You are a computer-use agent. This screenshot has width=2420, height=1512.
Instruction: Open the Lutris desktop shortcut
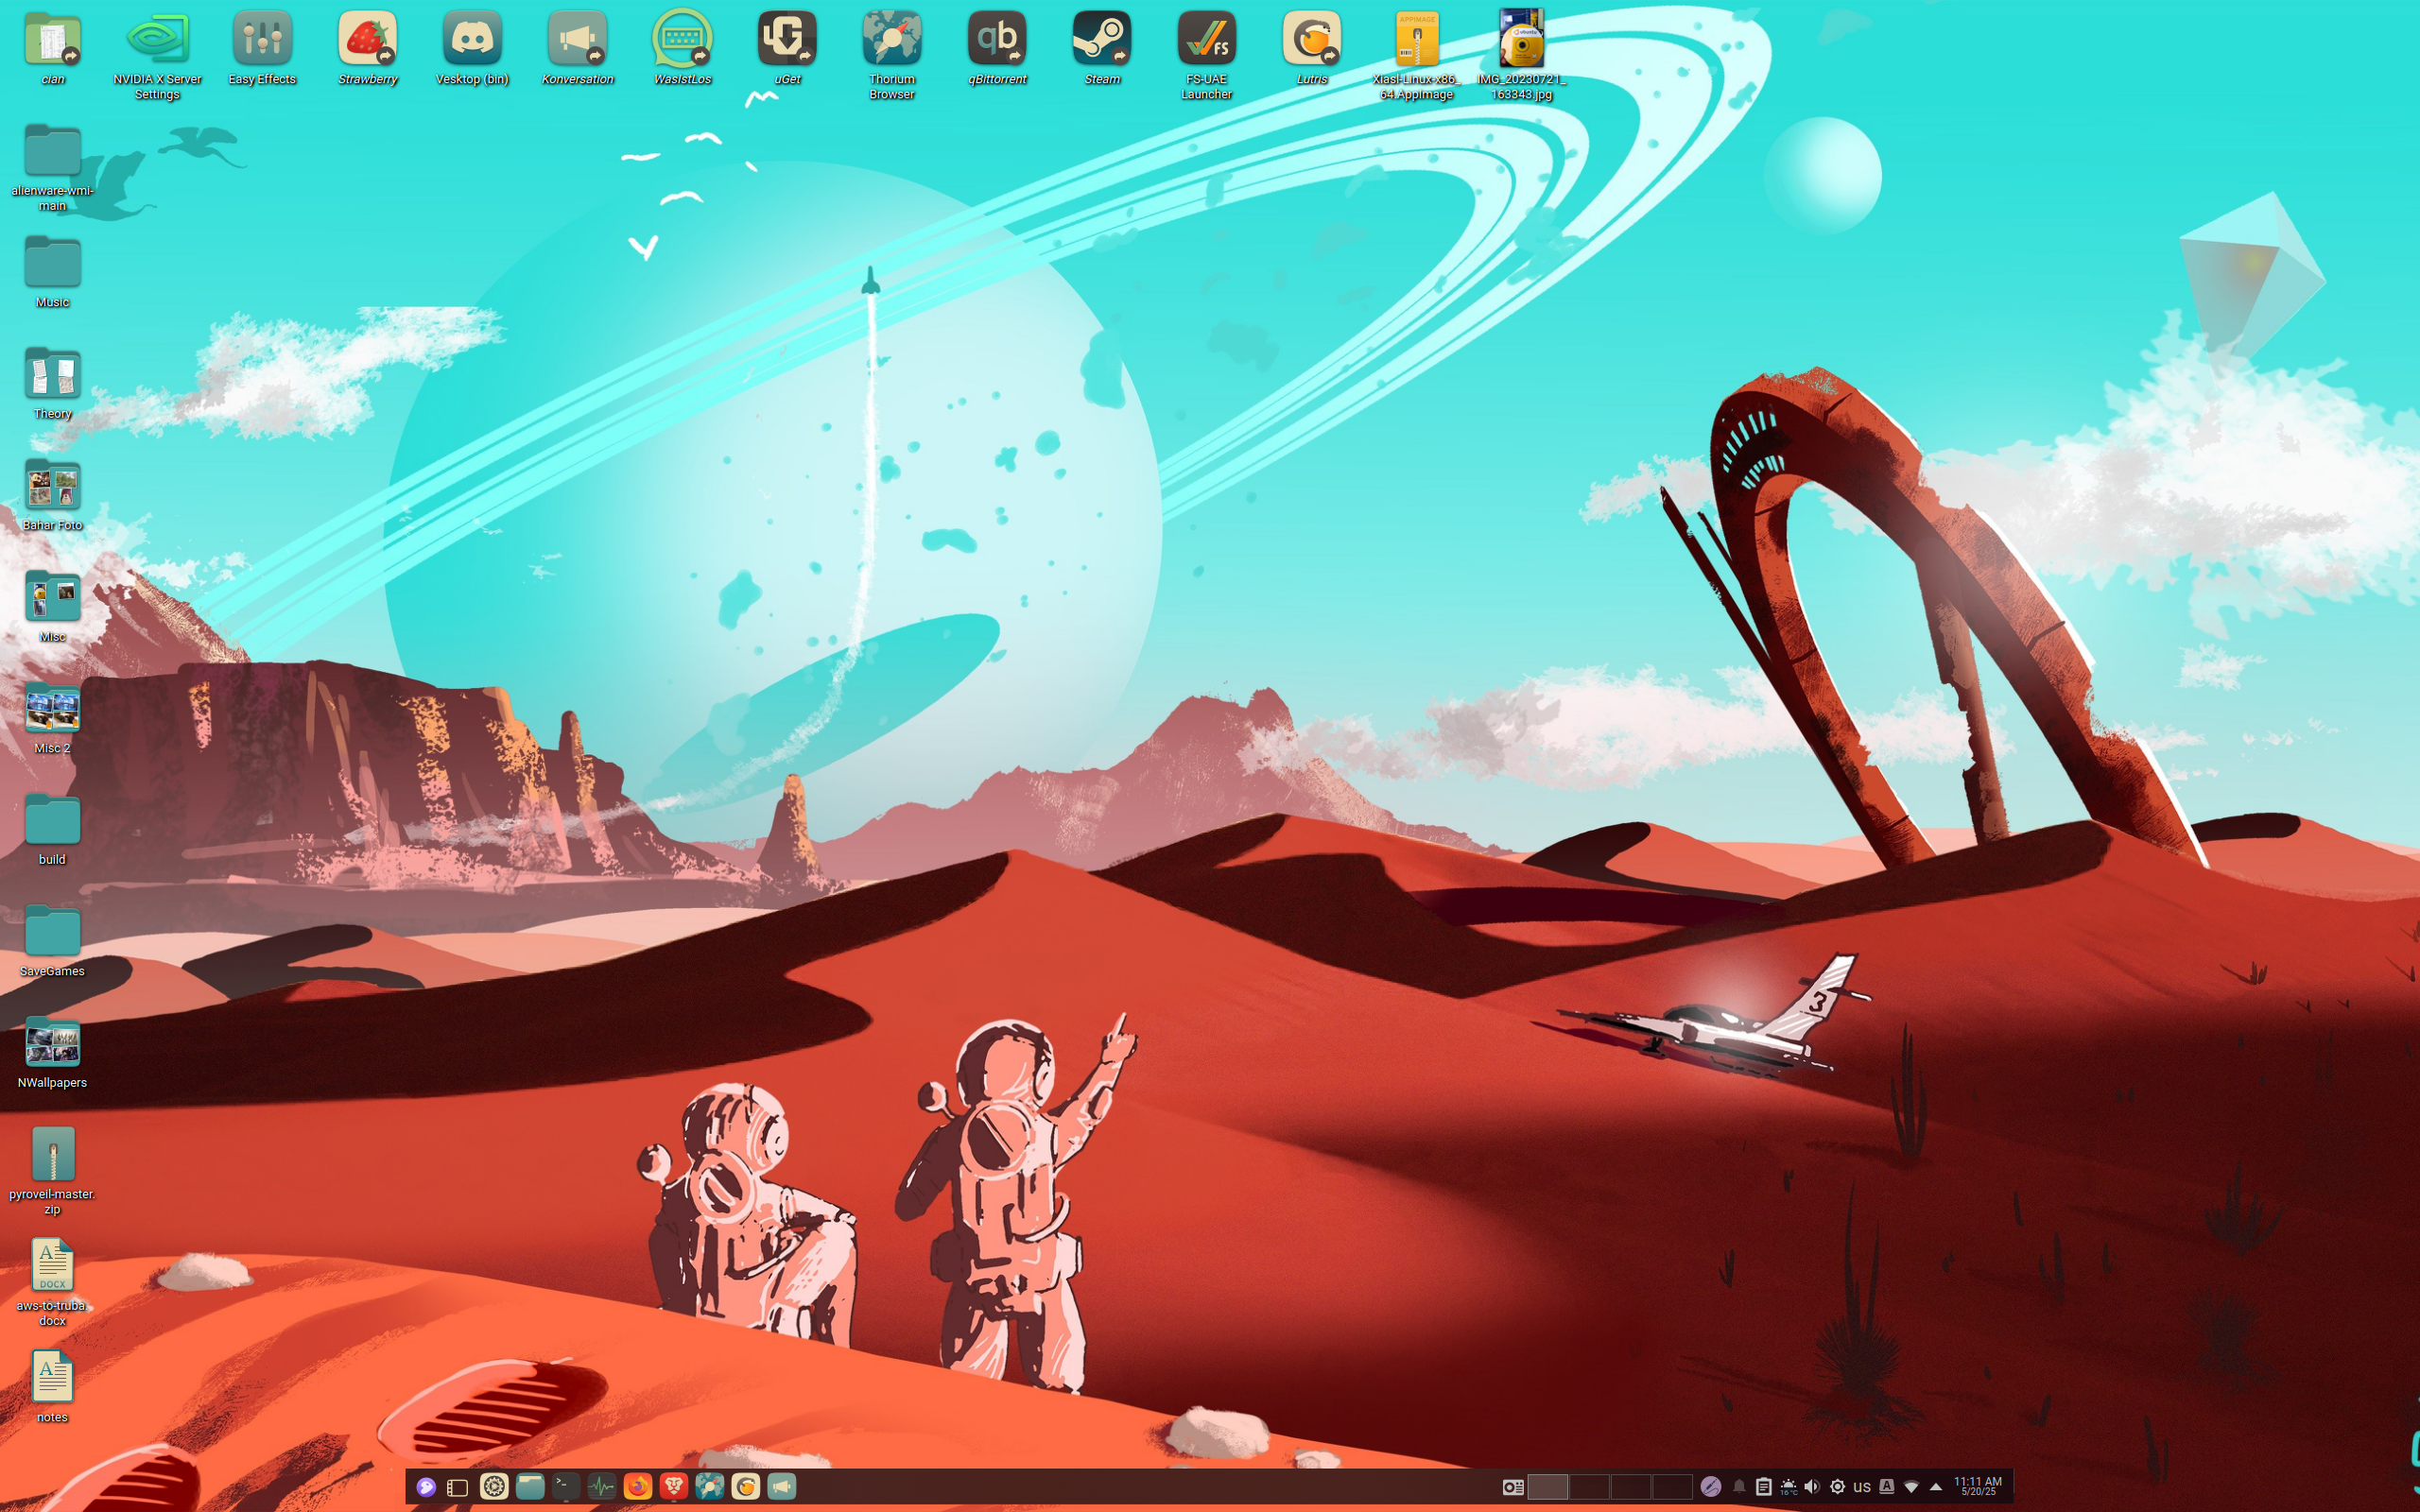(1312, 48)
